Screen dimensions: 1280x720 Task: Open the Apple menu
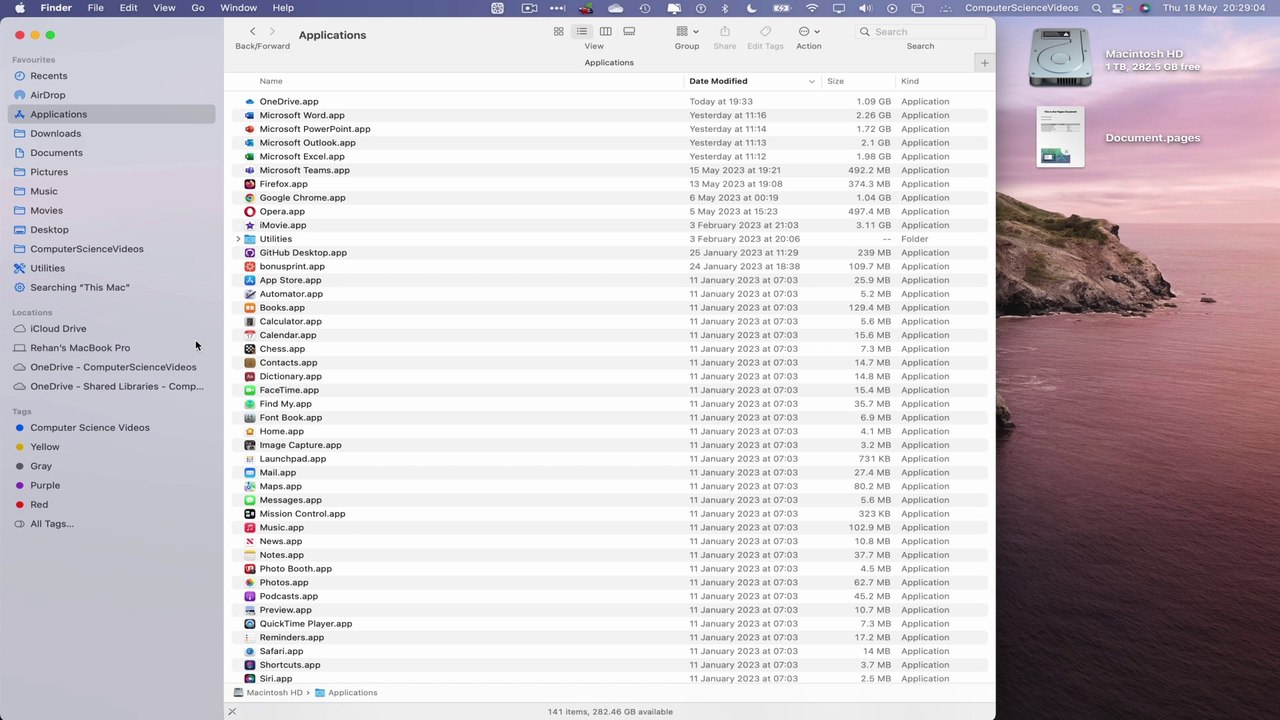[x=19, y=8]
